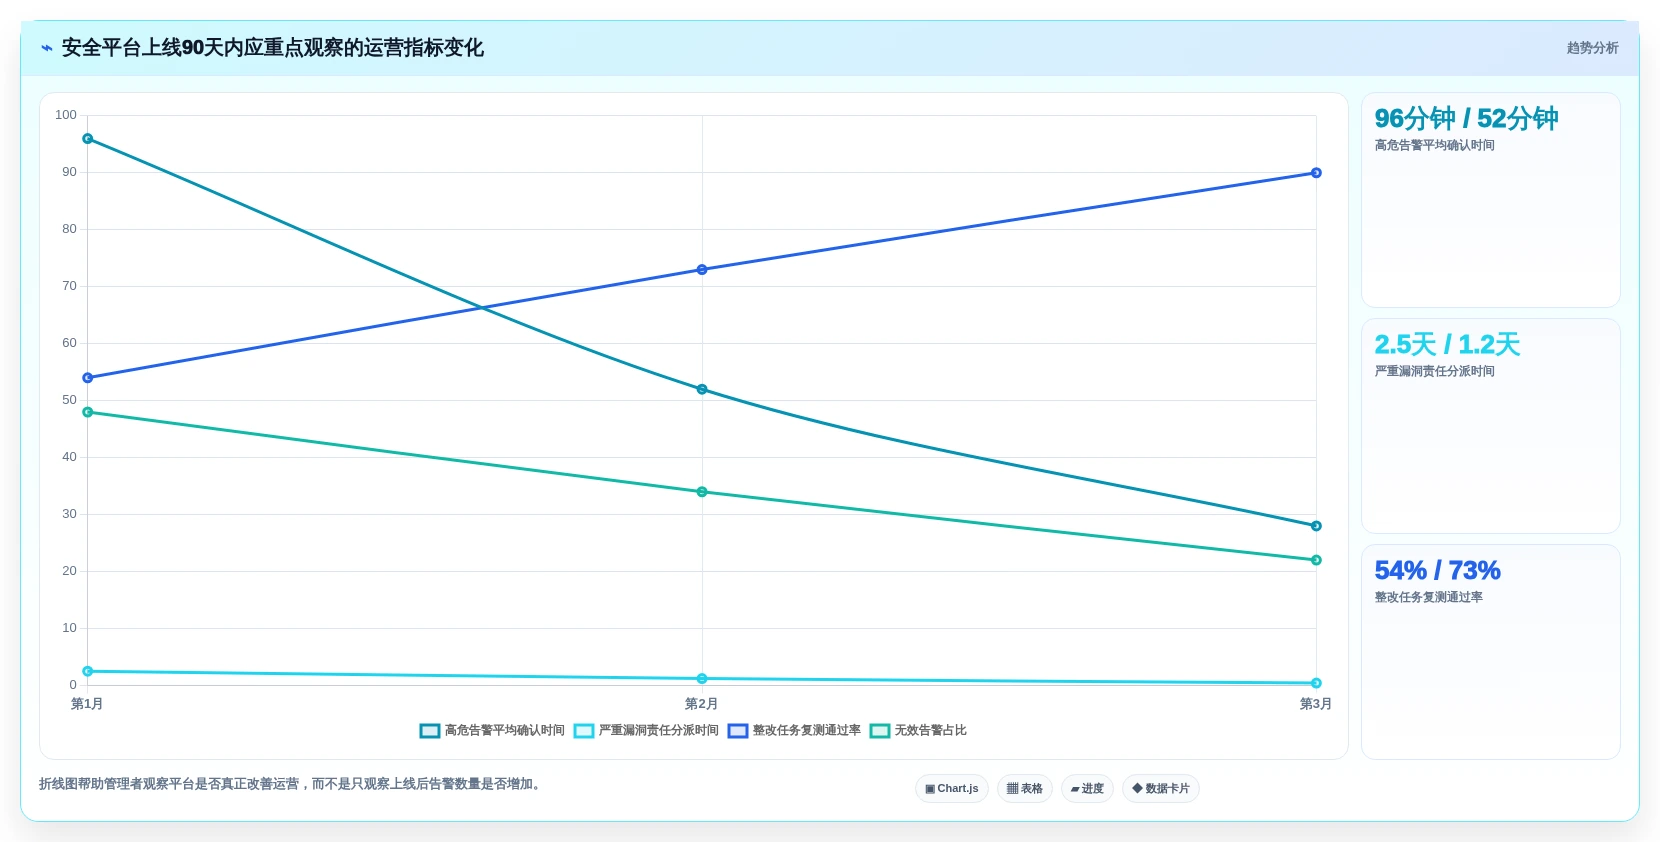Click the 96分钟 / 52分钟 metric value
This screenshot has height=842, width=1660.
tap(1466, 119)
